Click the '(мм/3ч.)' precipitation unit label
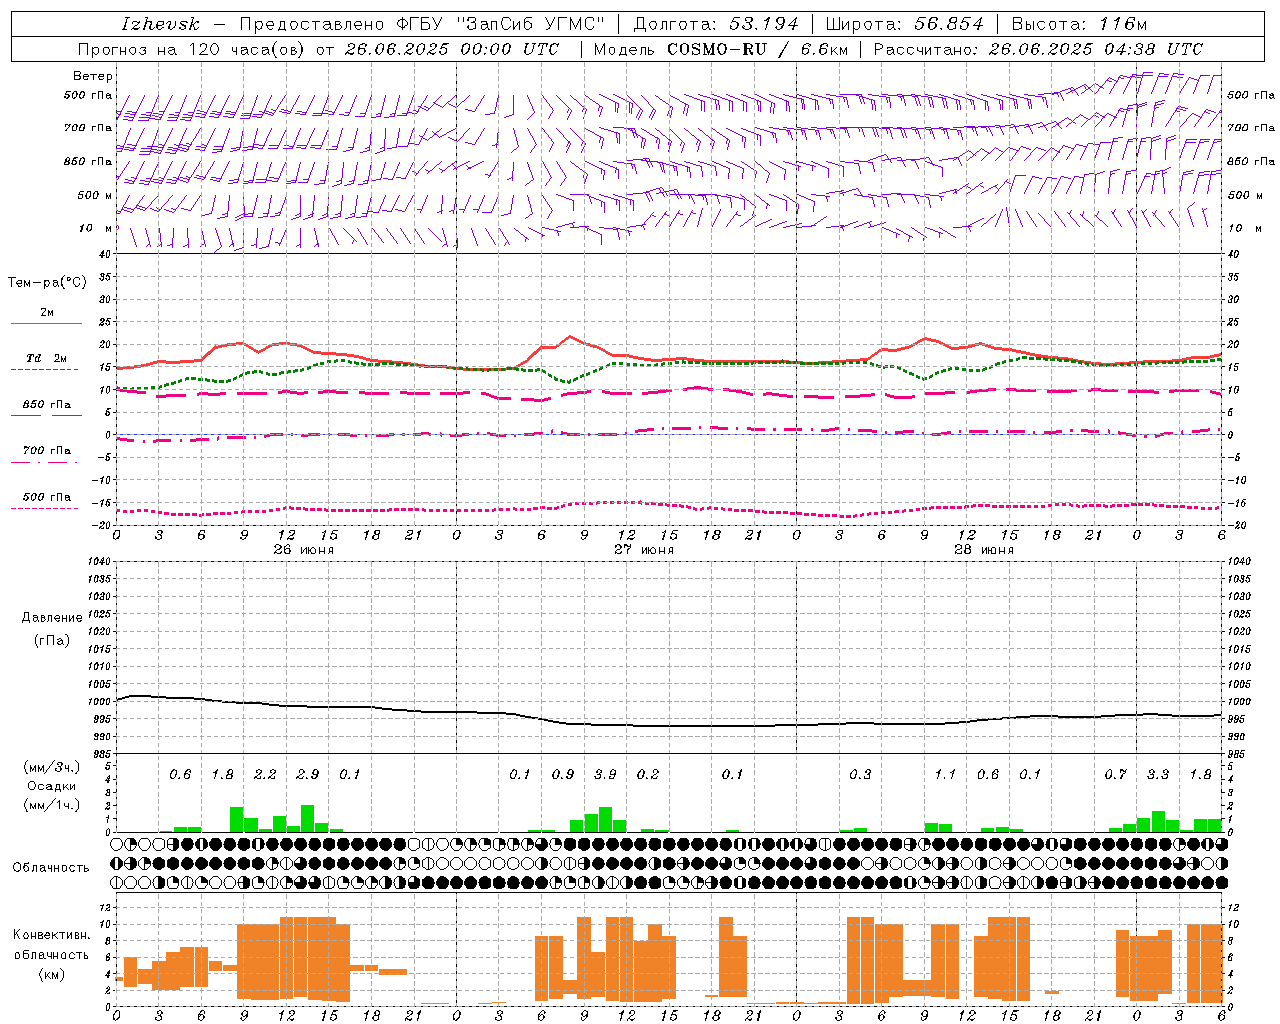 [51, 768]
